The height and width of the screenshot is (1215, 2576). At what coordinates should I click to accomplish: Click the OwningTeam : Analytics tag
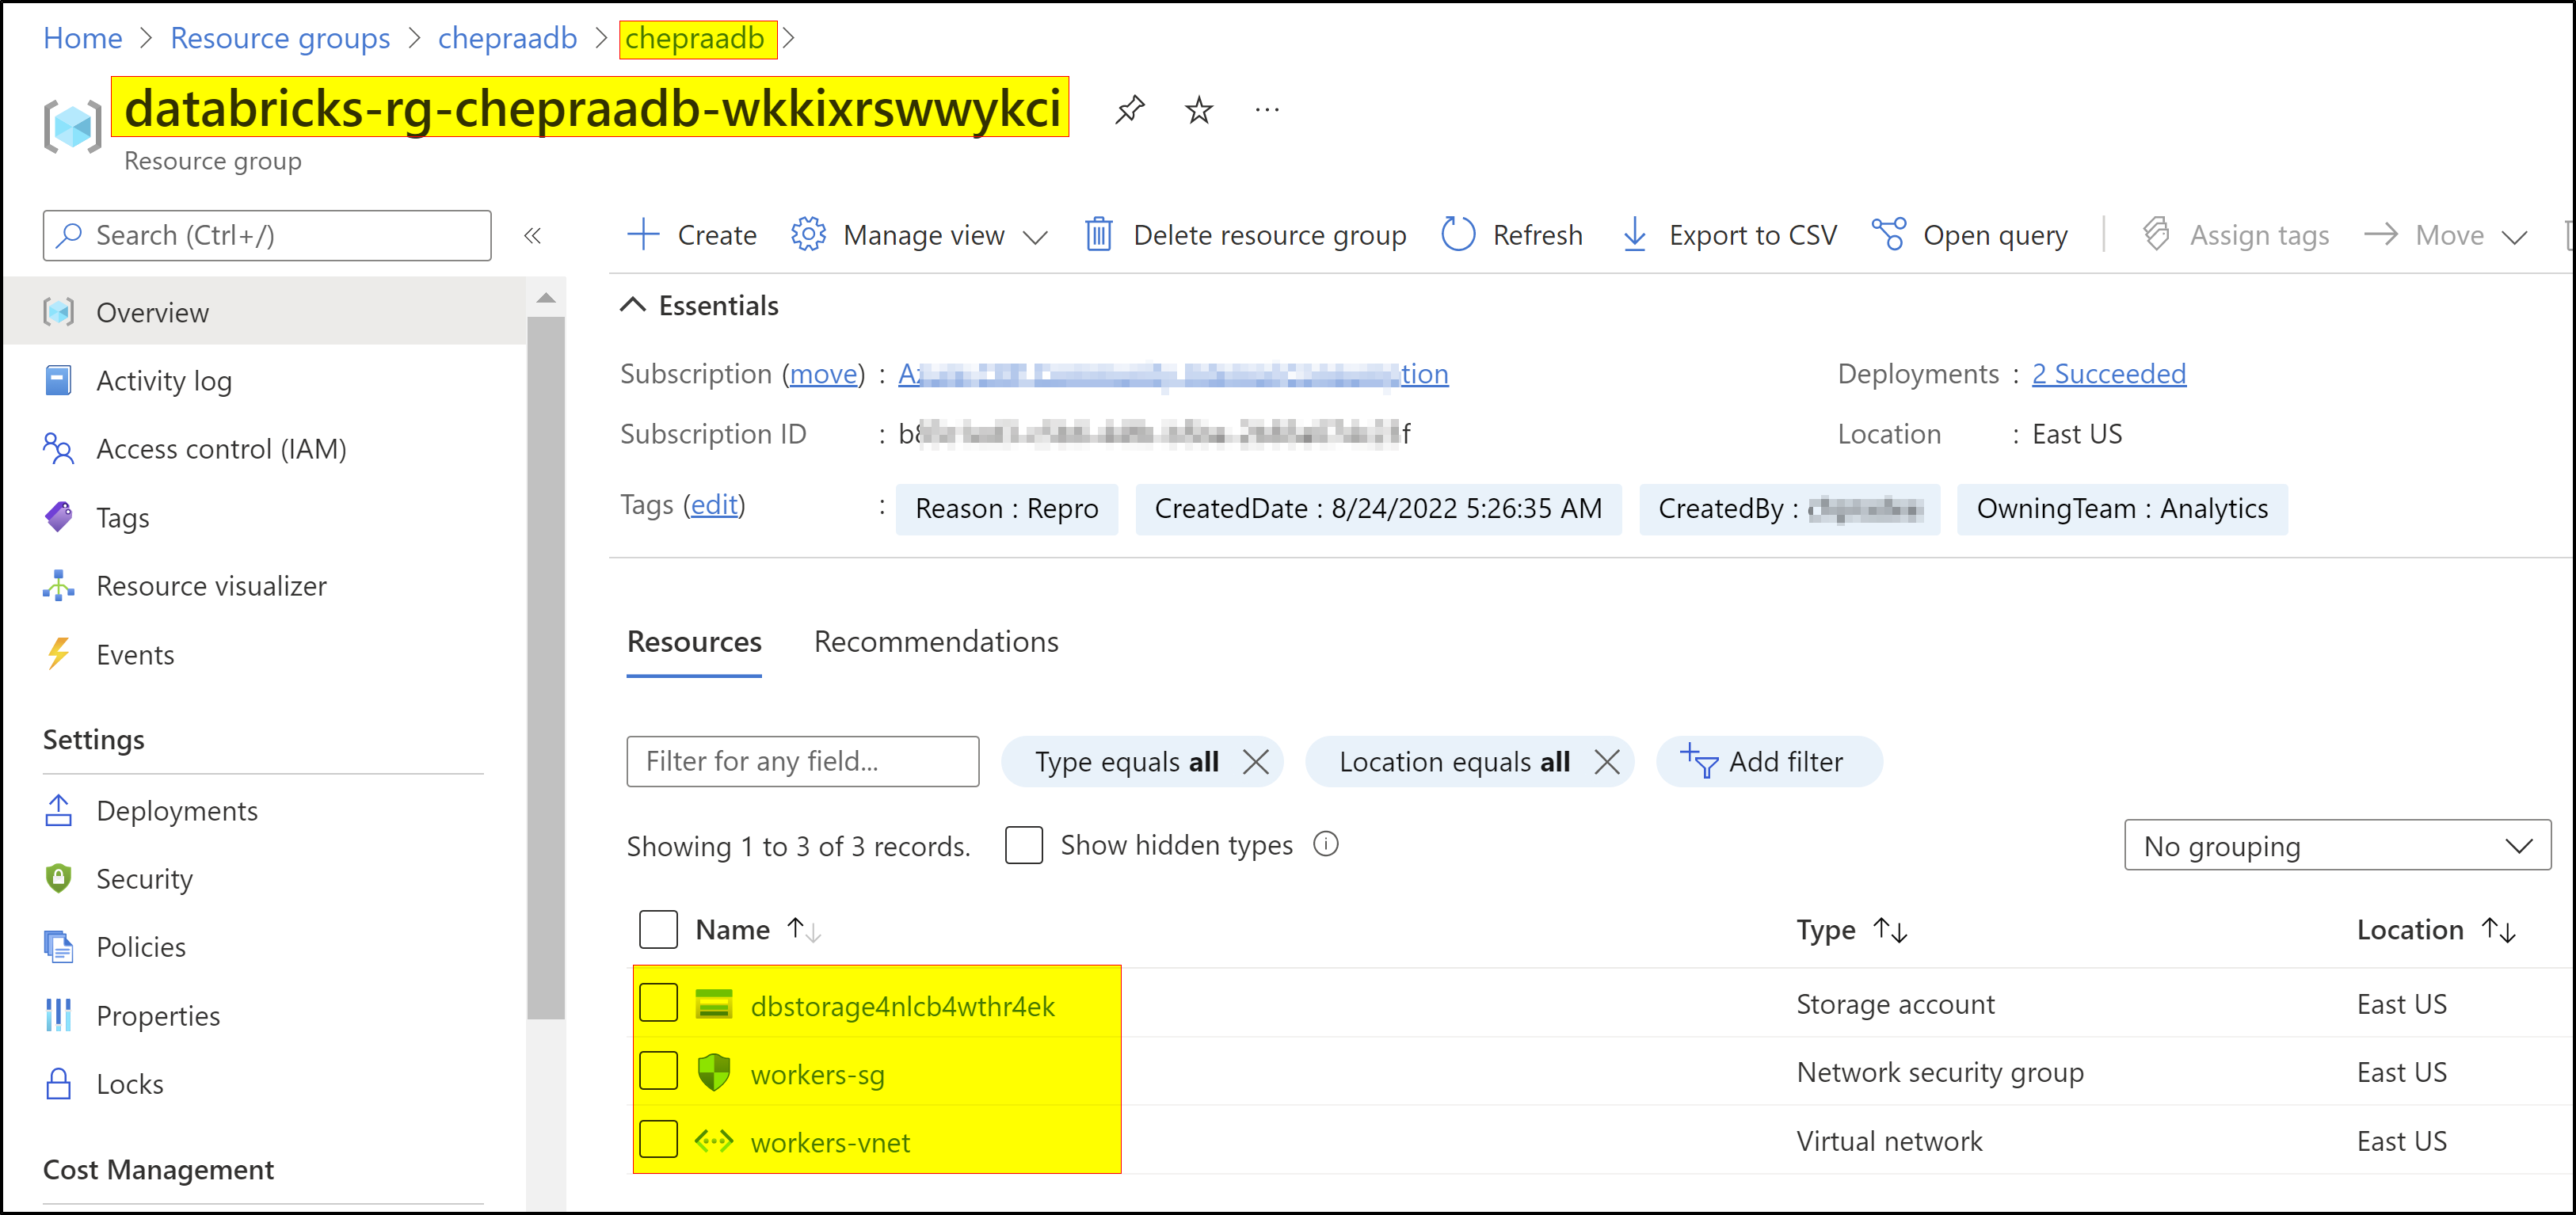pyautogui.click(x=2121, y=509)
